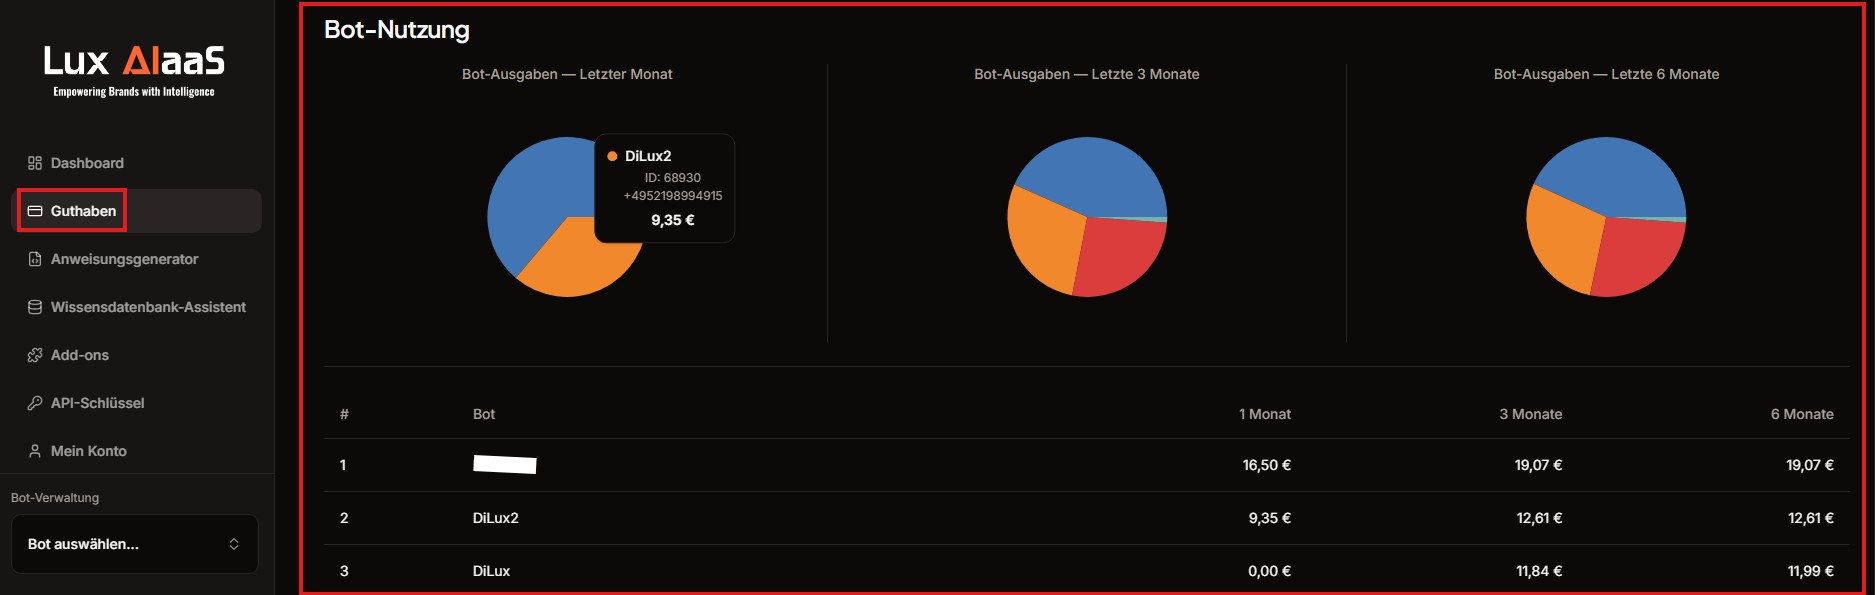
Task: Click the '11,84 €' cell
Action: click(x=1539, y=571)
